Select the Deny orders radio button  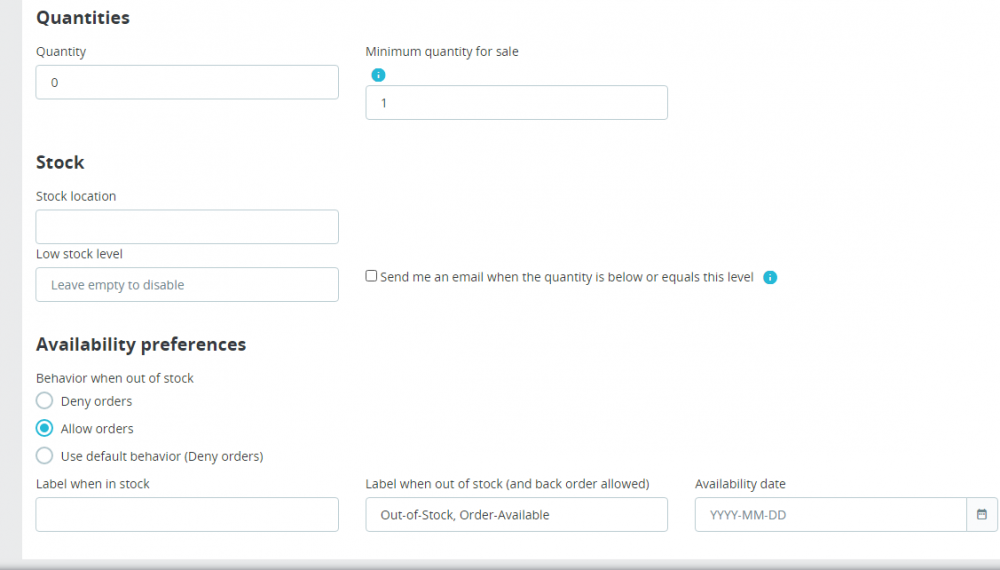(x=44, y=401)
